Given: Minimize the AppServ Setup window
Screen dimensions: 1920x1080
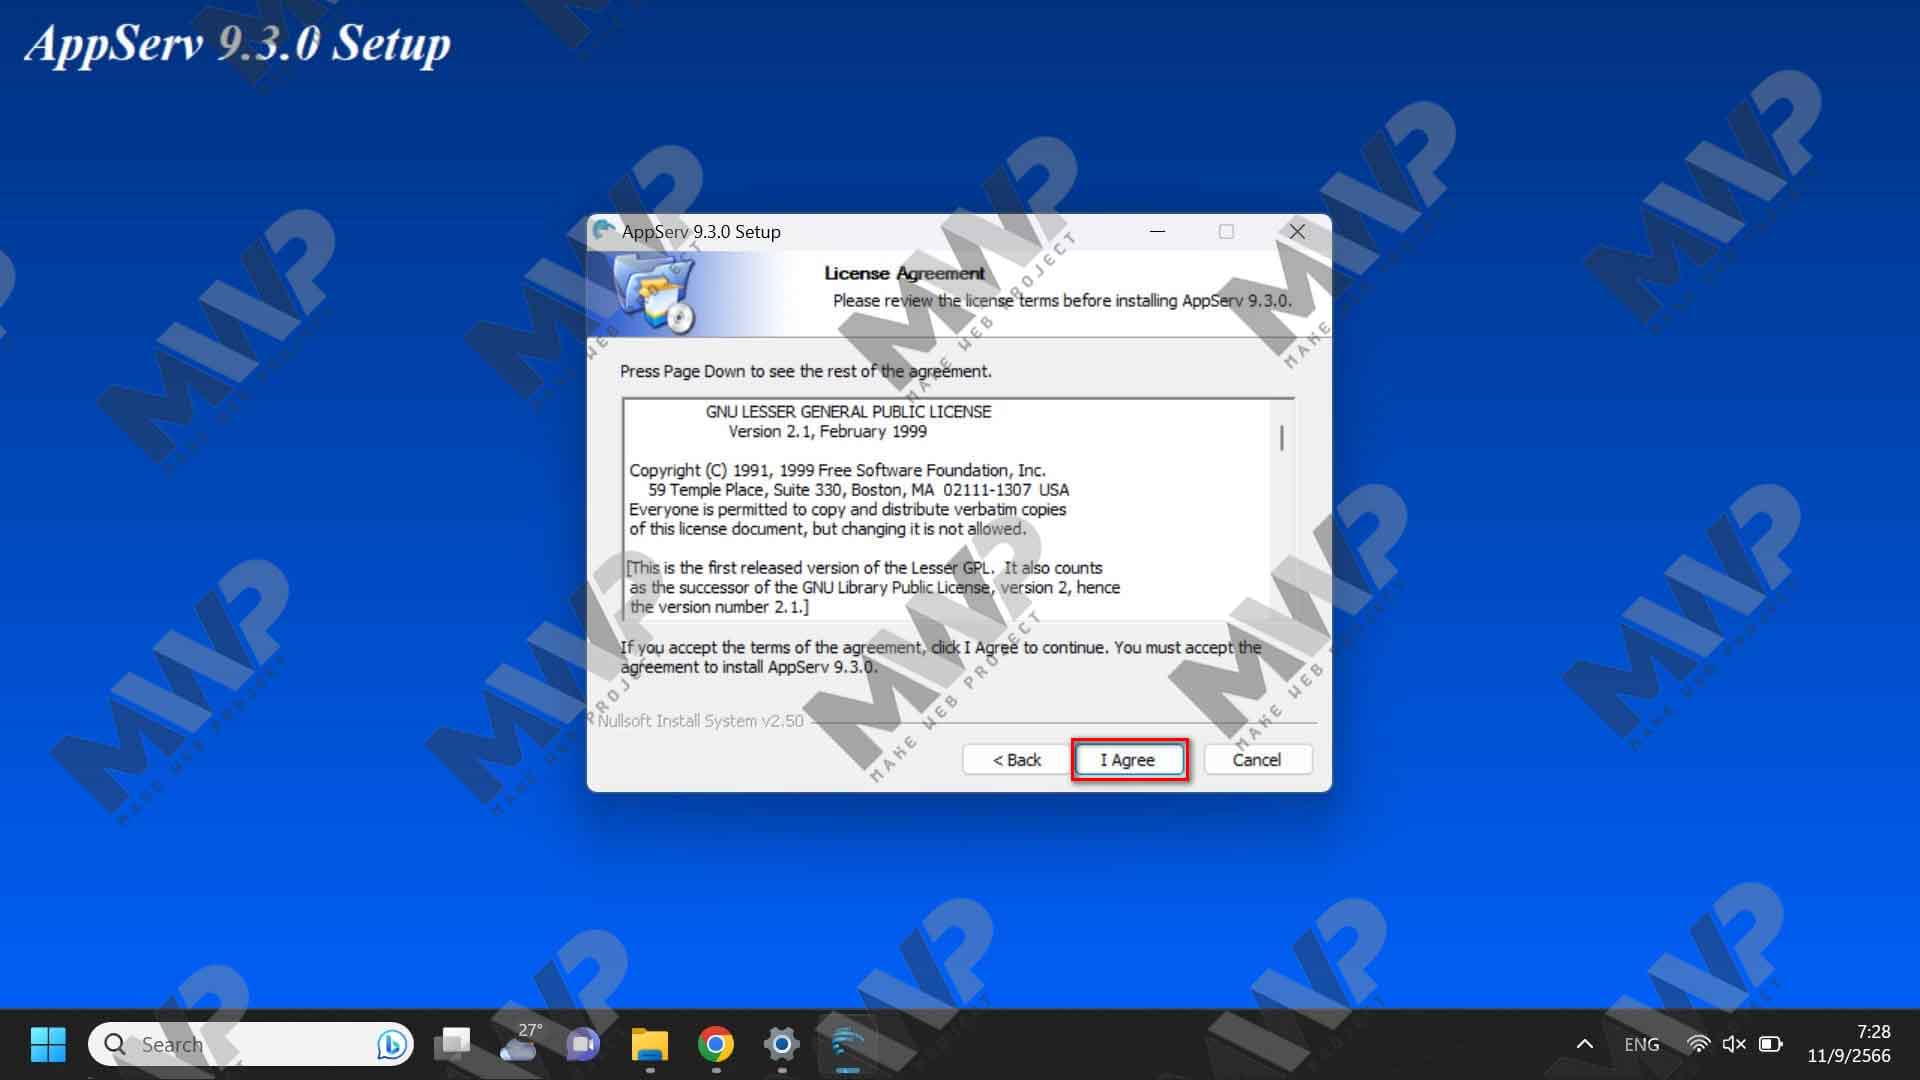Looking at the screenshot, I should pyautogui.click(x=1158, y=231).
